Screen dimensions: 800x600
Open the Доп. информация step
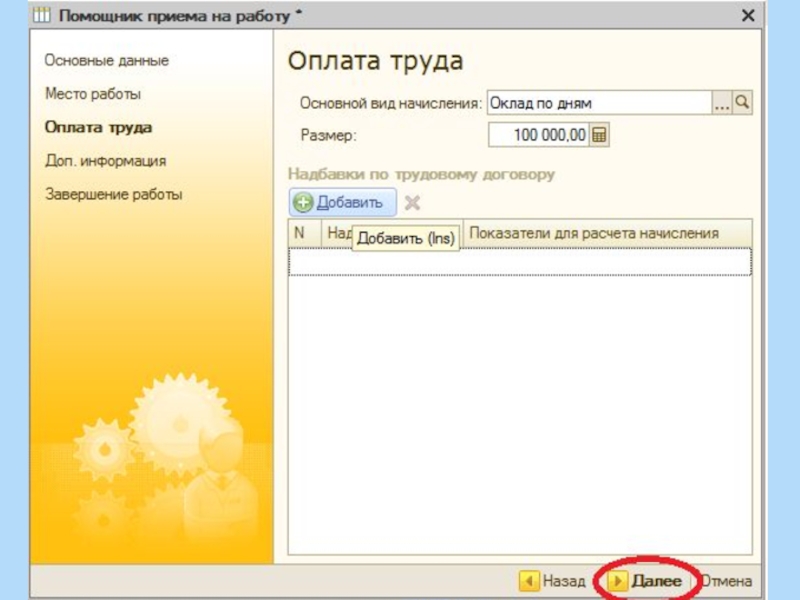(105, 160)
